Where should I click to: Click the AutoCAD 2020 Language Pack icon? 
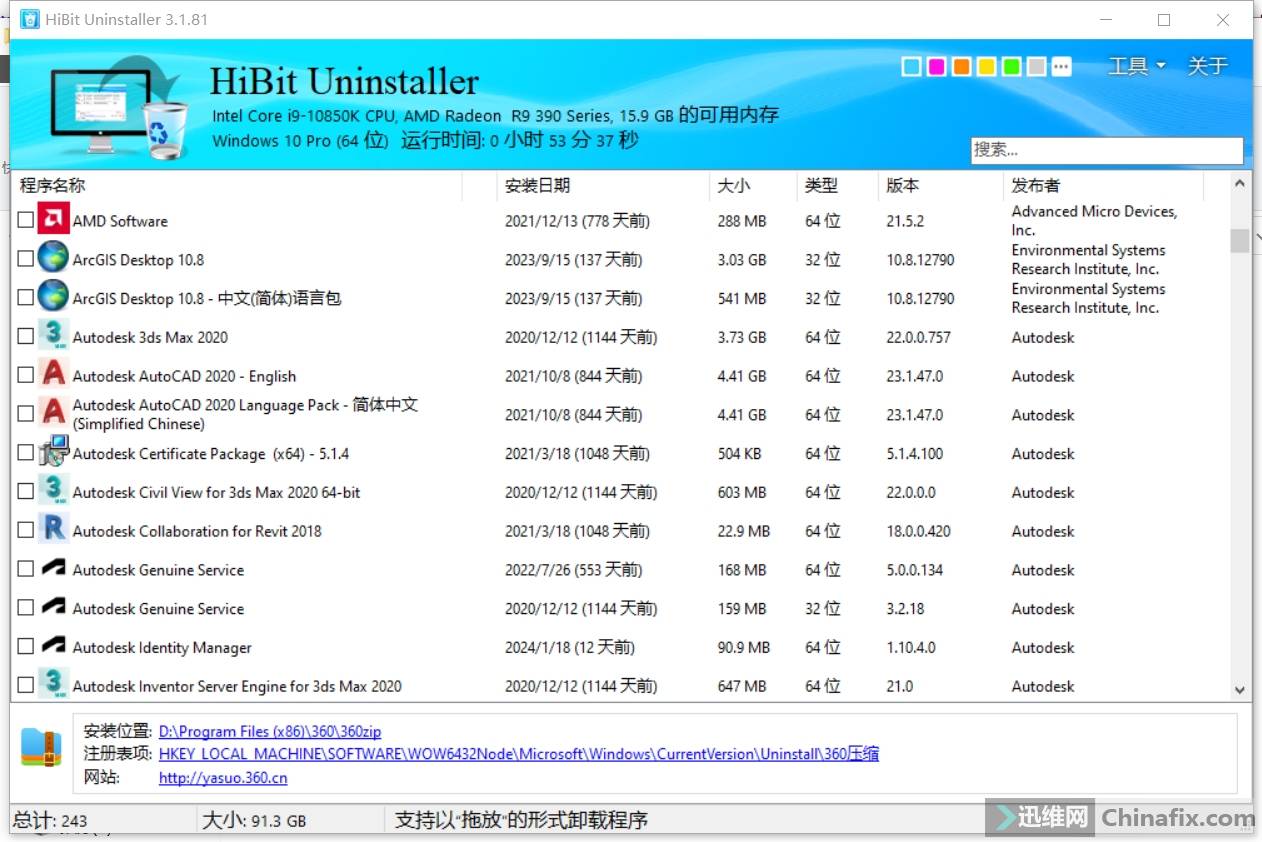pos(53,413)
